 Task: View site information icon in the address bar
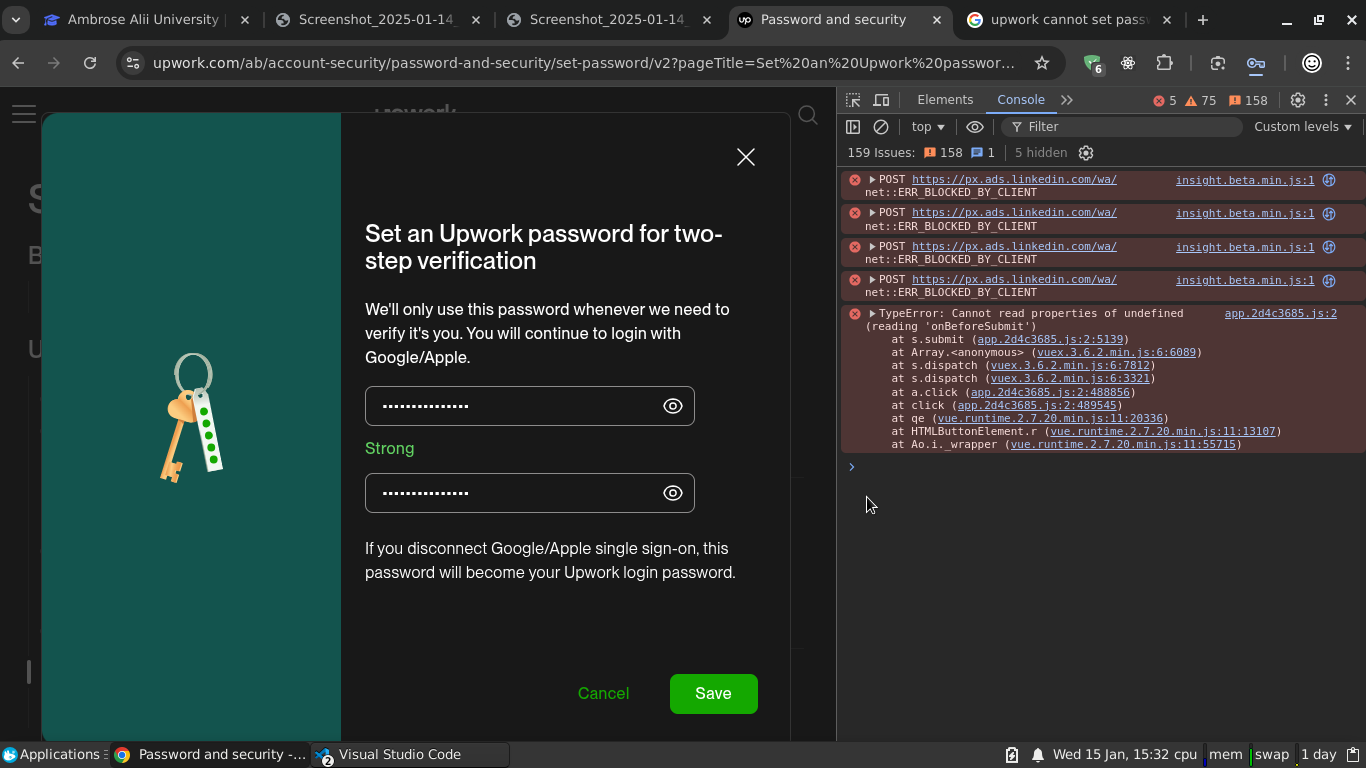click(x=132, y=63)
